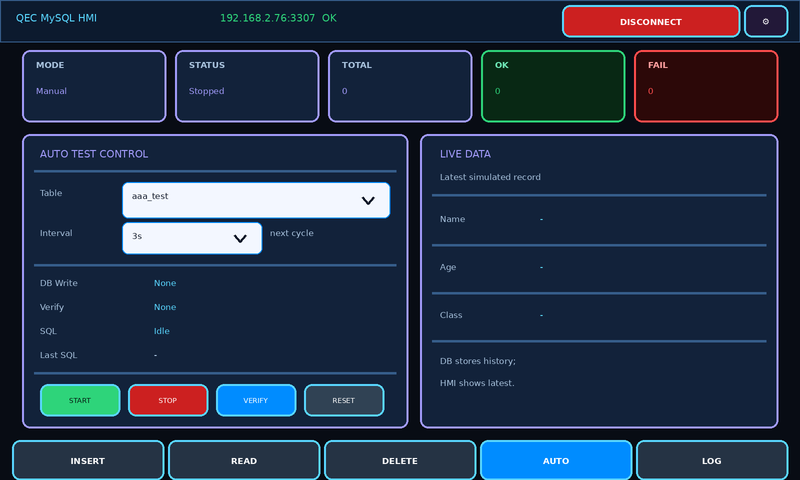Click the TOTAL counter card
800x480 pixels.
[401, 86]
